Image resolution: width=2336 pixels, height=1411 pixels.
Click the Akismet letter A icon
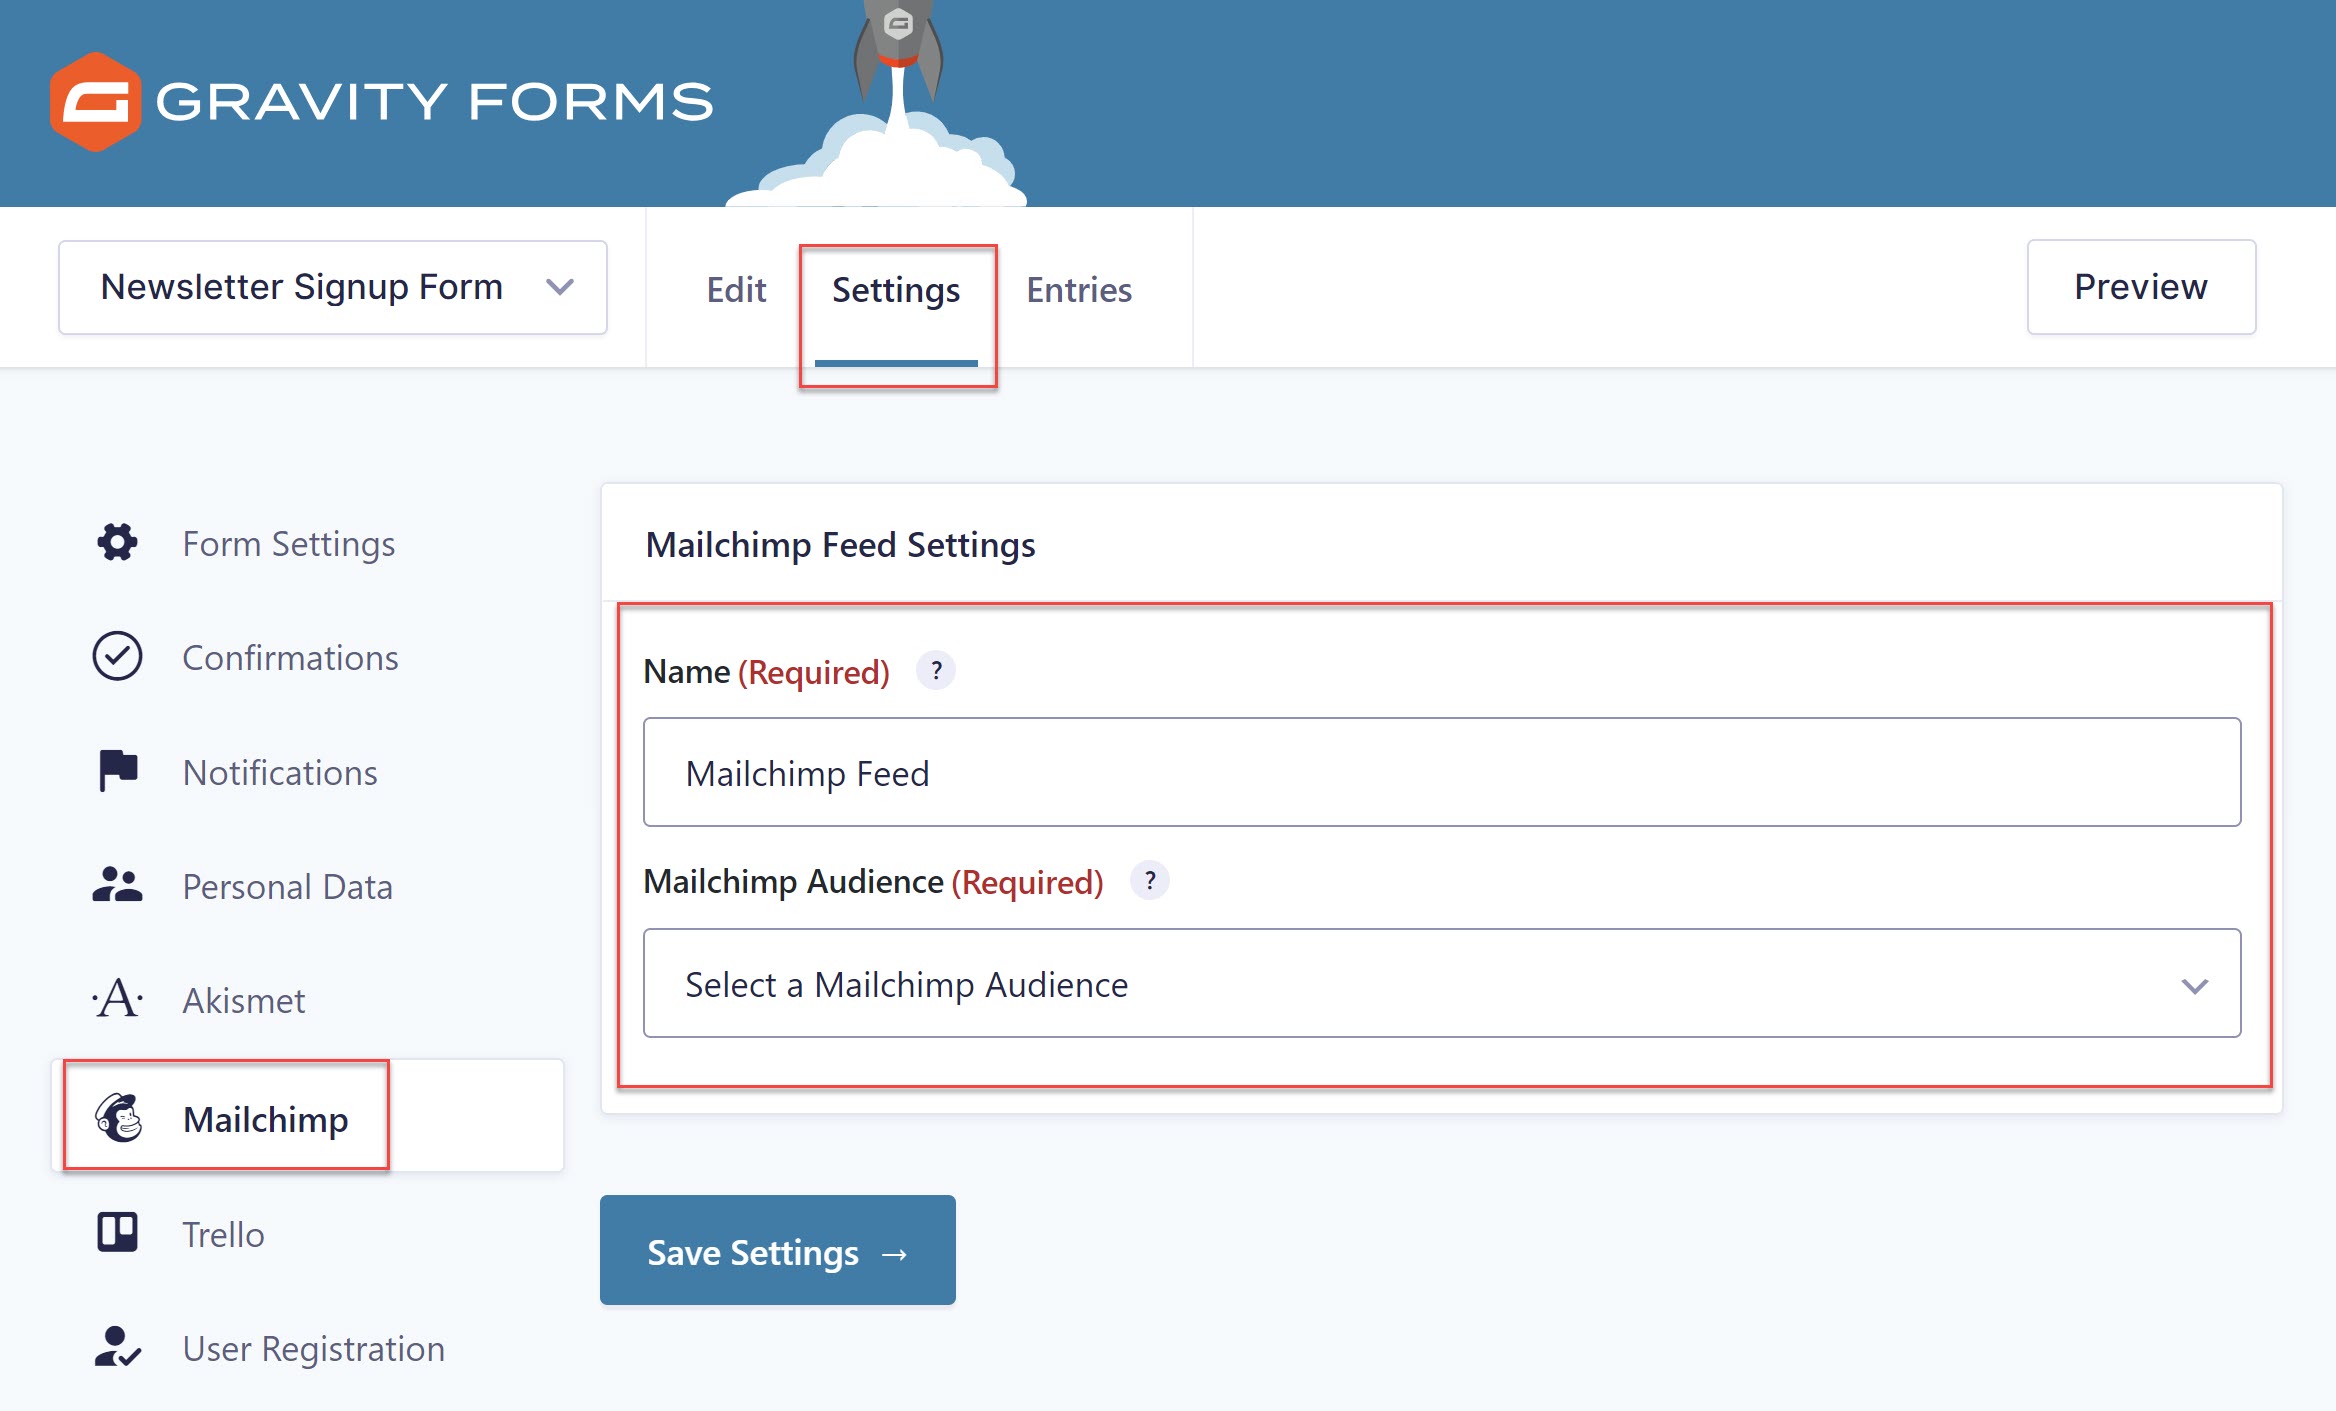click(118, 999)
